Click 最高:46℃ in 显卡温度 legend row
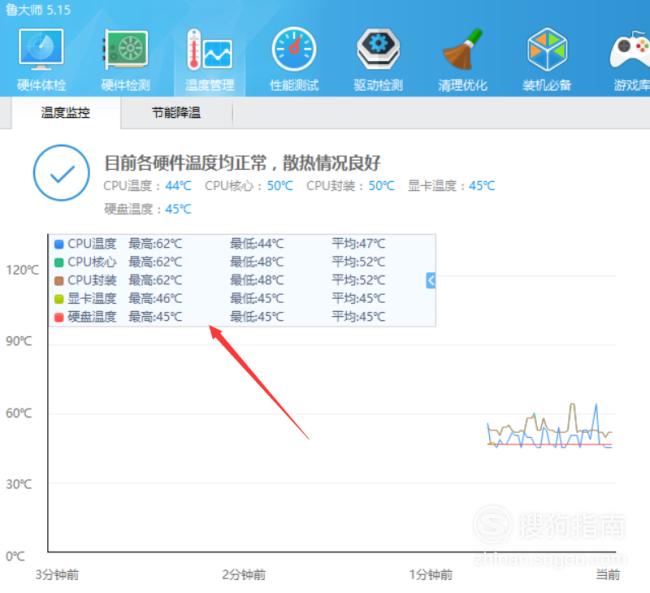Viewport: 650px width, 593px height. coord(155,298)
